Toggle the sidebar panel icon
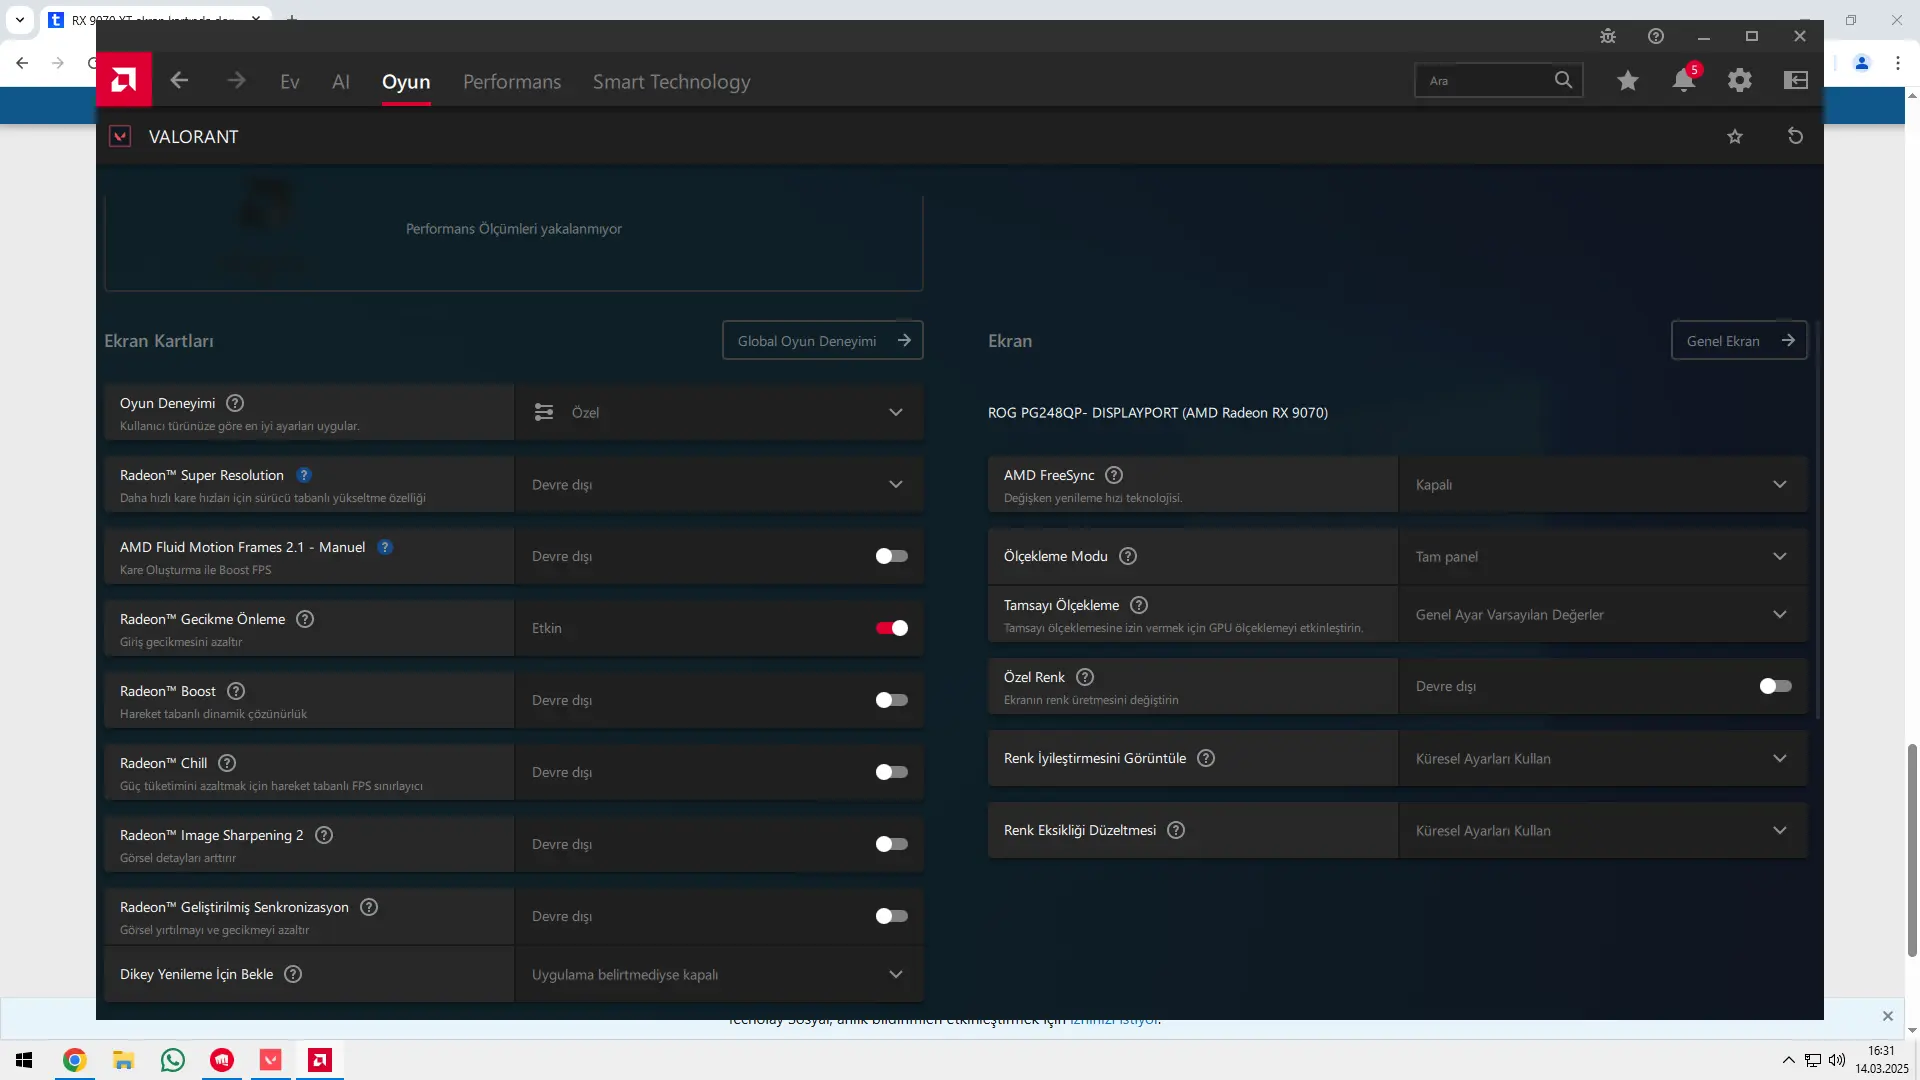This screenshot has height=1080, width=1920. tap(1796, 81)
